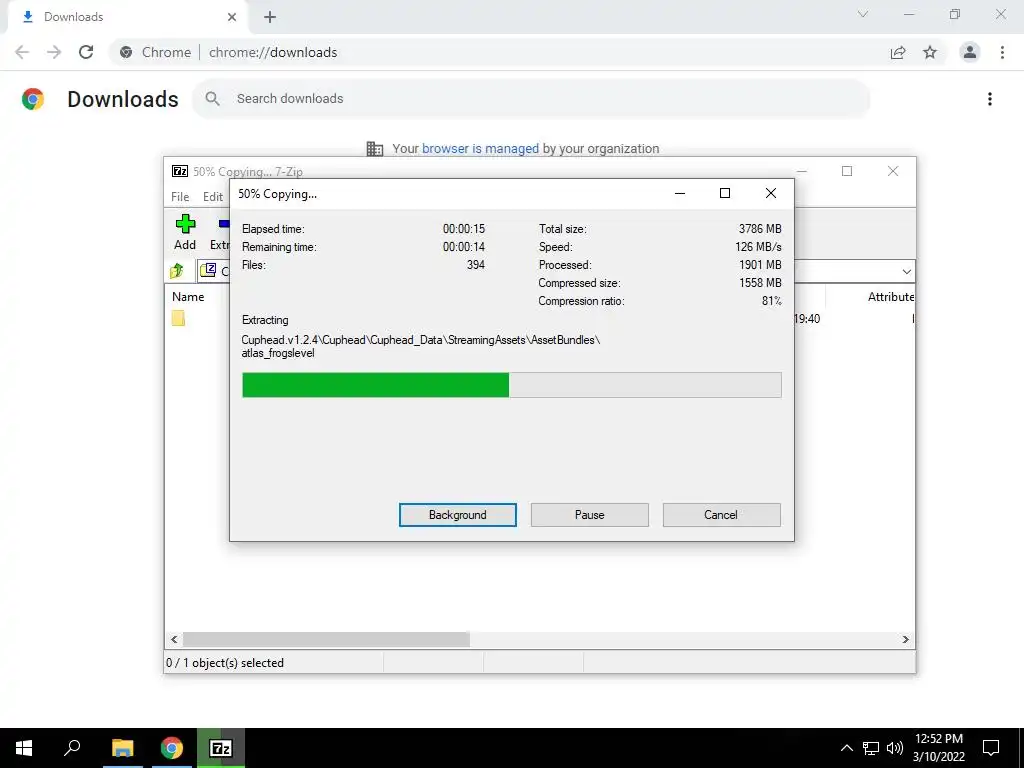This screenshot has width=1024, height=768.
Task: Open the File menu in 7-Zip
Action: point(180,197)
